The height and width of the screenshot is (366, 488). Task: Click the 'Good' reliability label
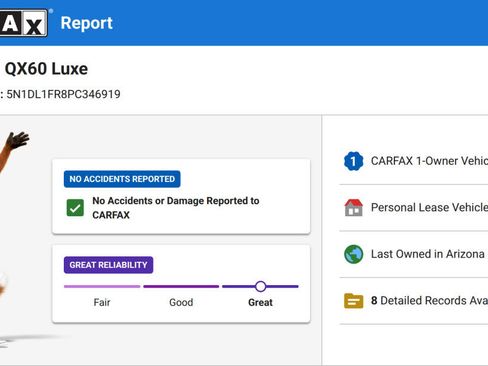pos(181,302)
